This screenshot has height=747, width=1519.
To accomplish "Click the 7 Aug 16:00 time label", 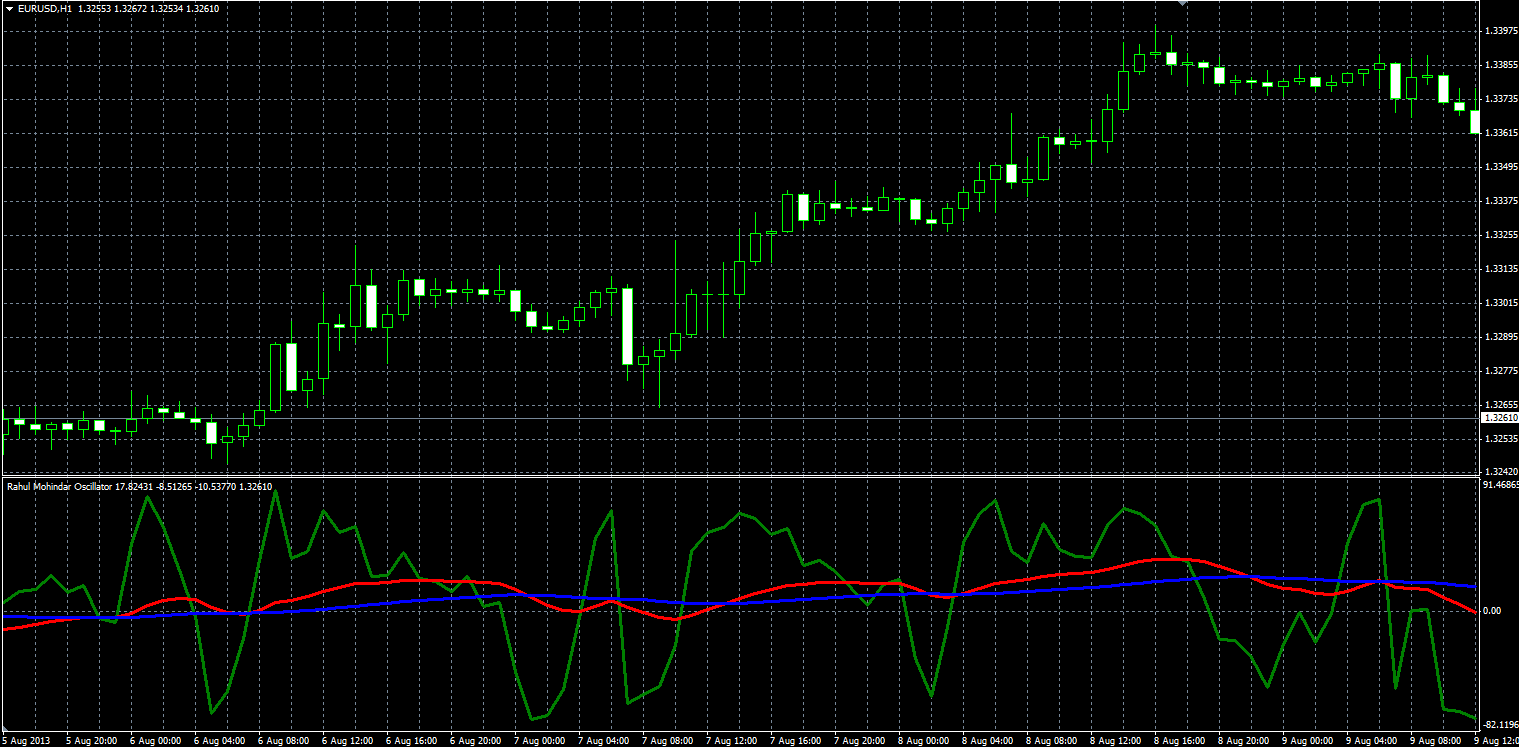I will tap(796, 741).
